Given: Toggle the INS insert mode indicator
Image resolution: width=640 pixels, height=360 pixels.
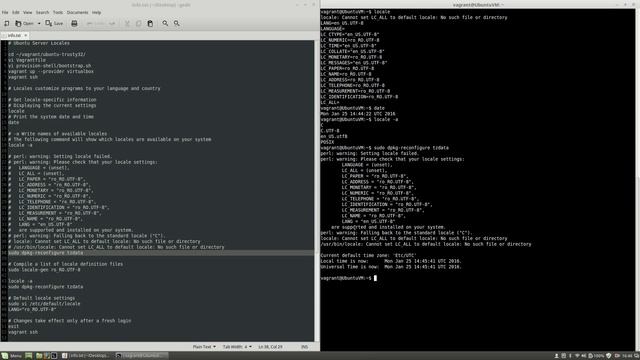Looking at the screenshot, I should [304, 347].
